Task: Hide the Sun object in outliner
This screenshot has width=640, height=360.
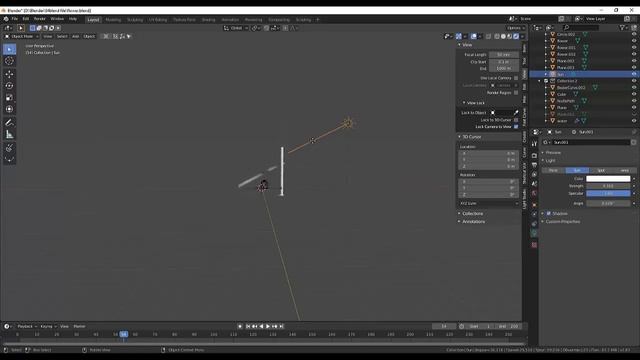Action: pos(634,74)
